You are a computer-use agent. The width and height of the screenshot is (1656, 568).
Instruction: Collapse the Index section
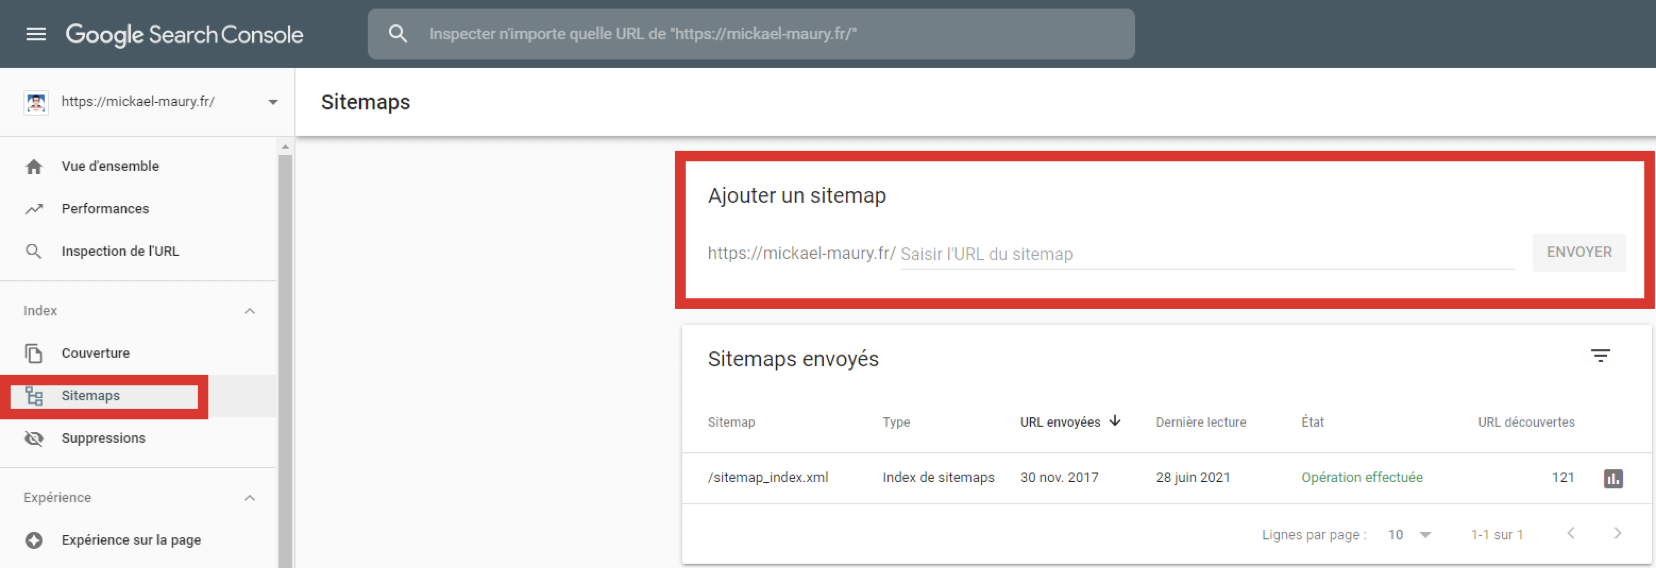tap(250, 311)
